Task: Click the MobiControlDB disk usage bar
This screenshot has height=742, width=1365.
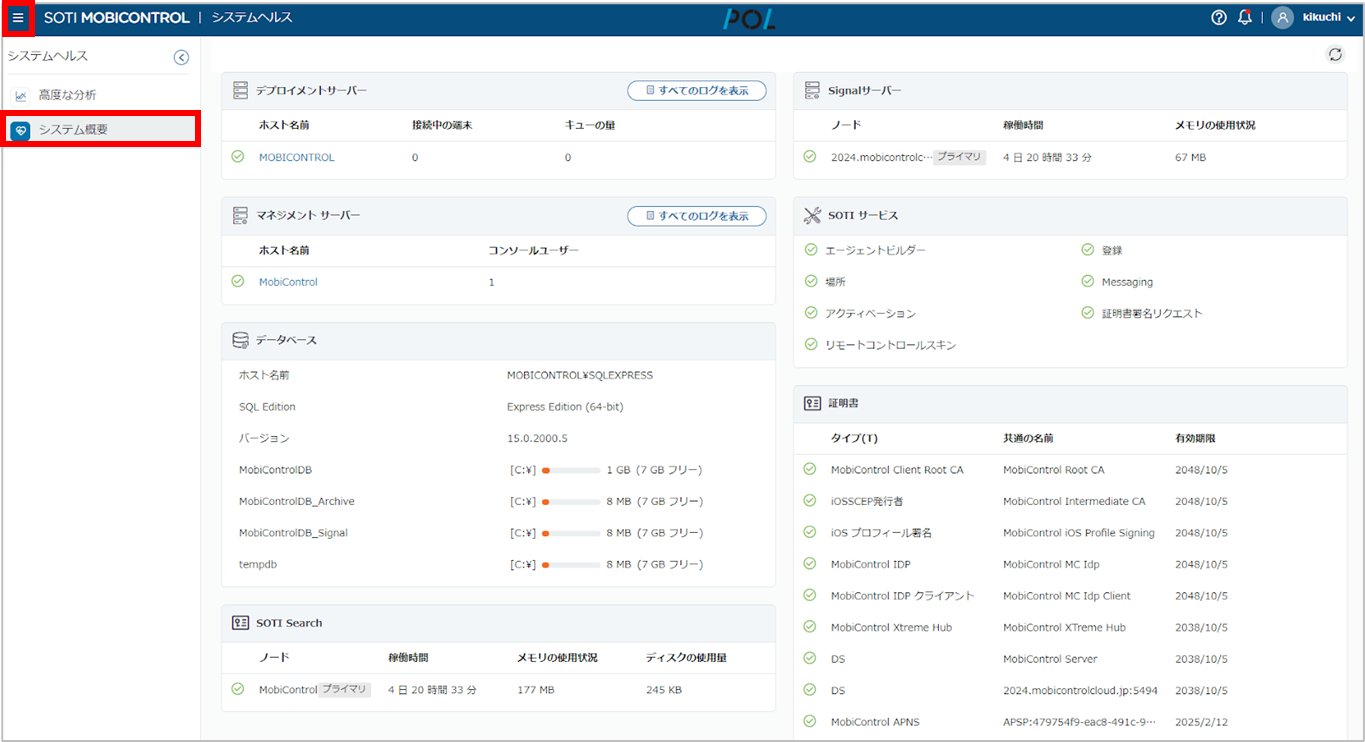Action: pos(571,470)
